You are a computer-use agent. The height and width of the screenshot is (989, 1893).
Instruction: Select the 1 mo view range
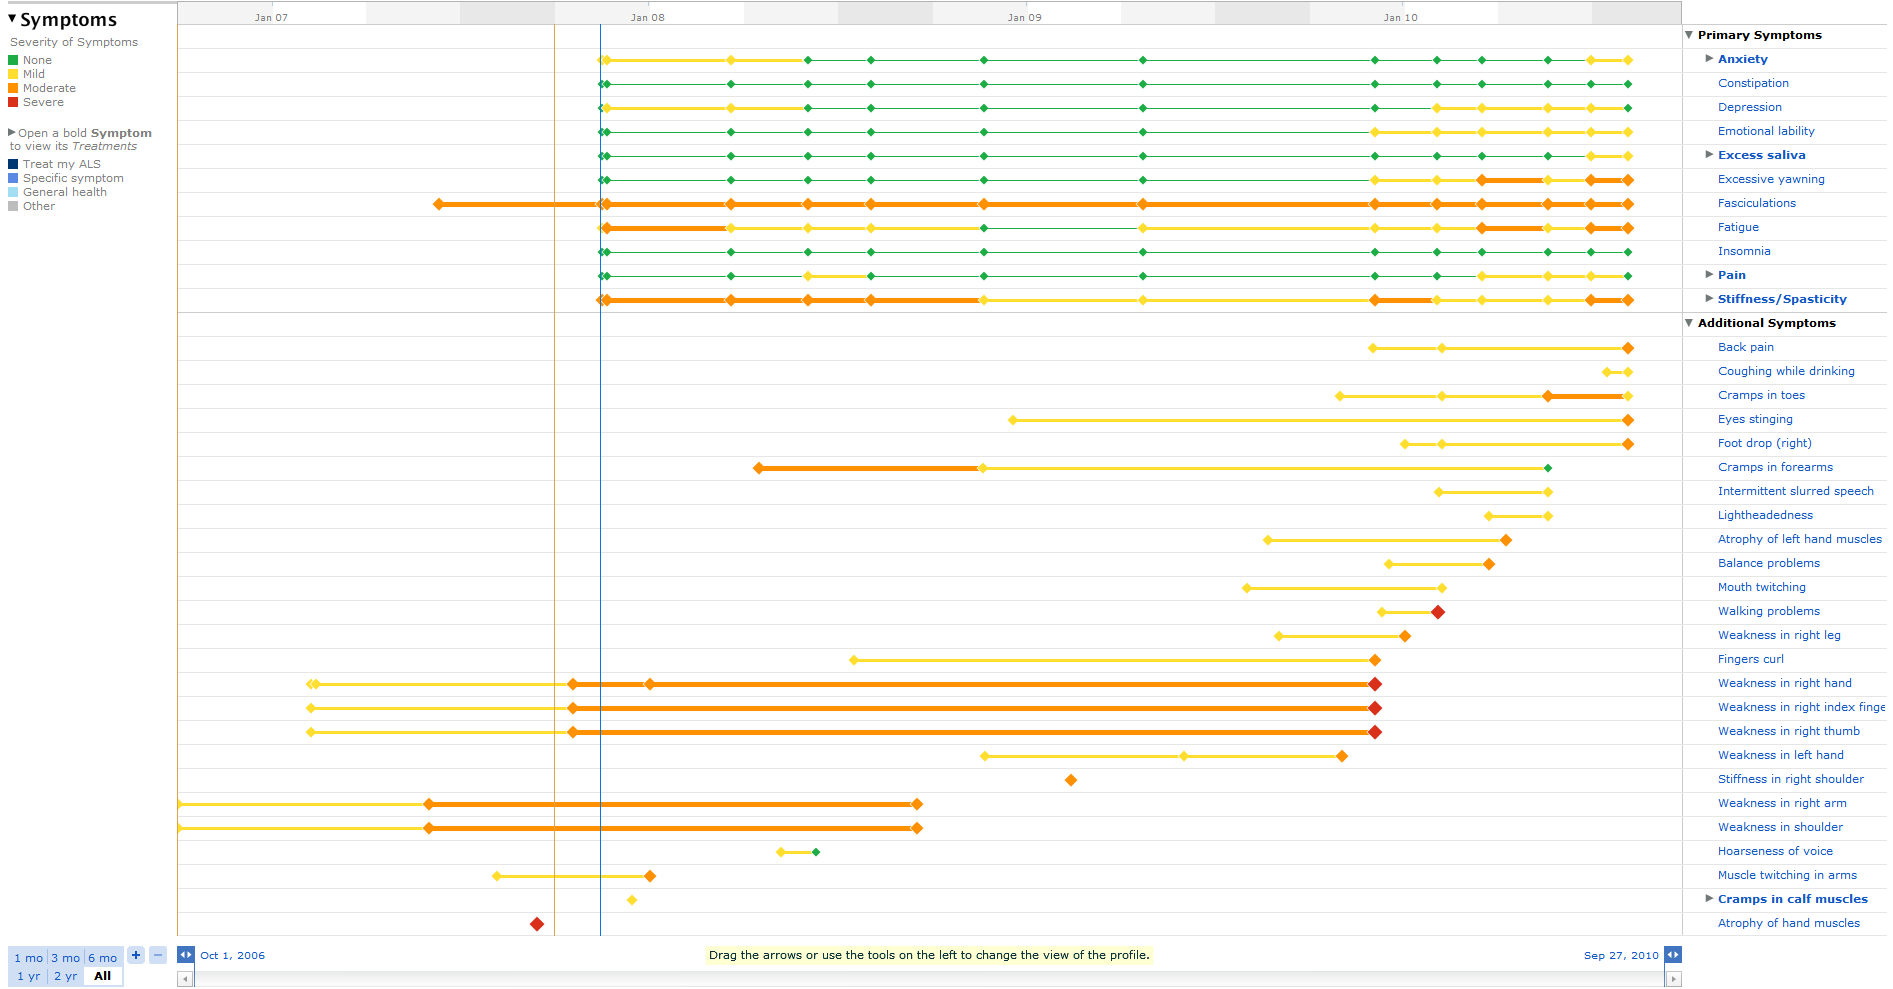coord(28,958)
